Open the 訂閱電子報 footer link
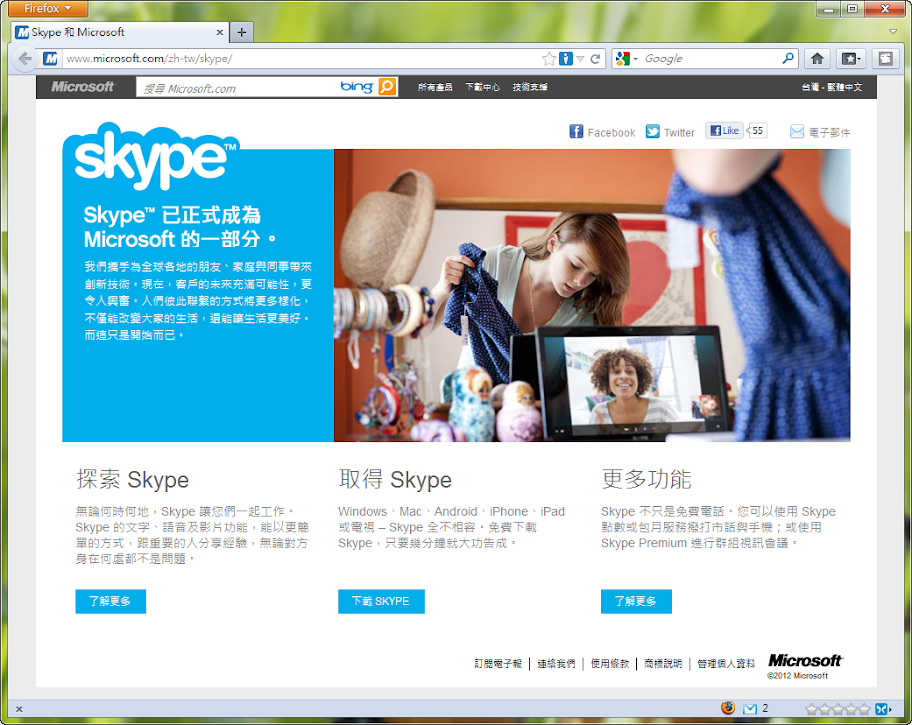 tap(498, 663)
